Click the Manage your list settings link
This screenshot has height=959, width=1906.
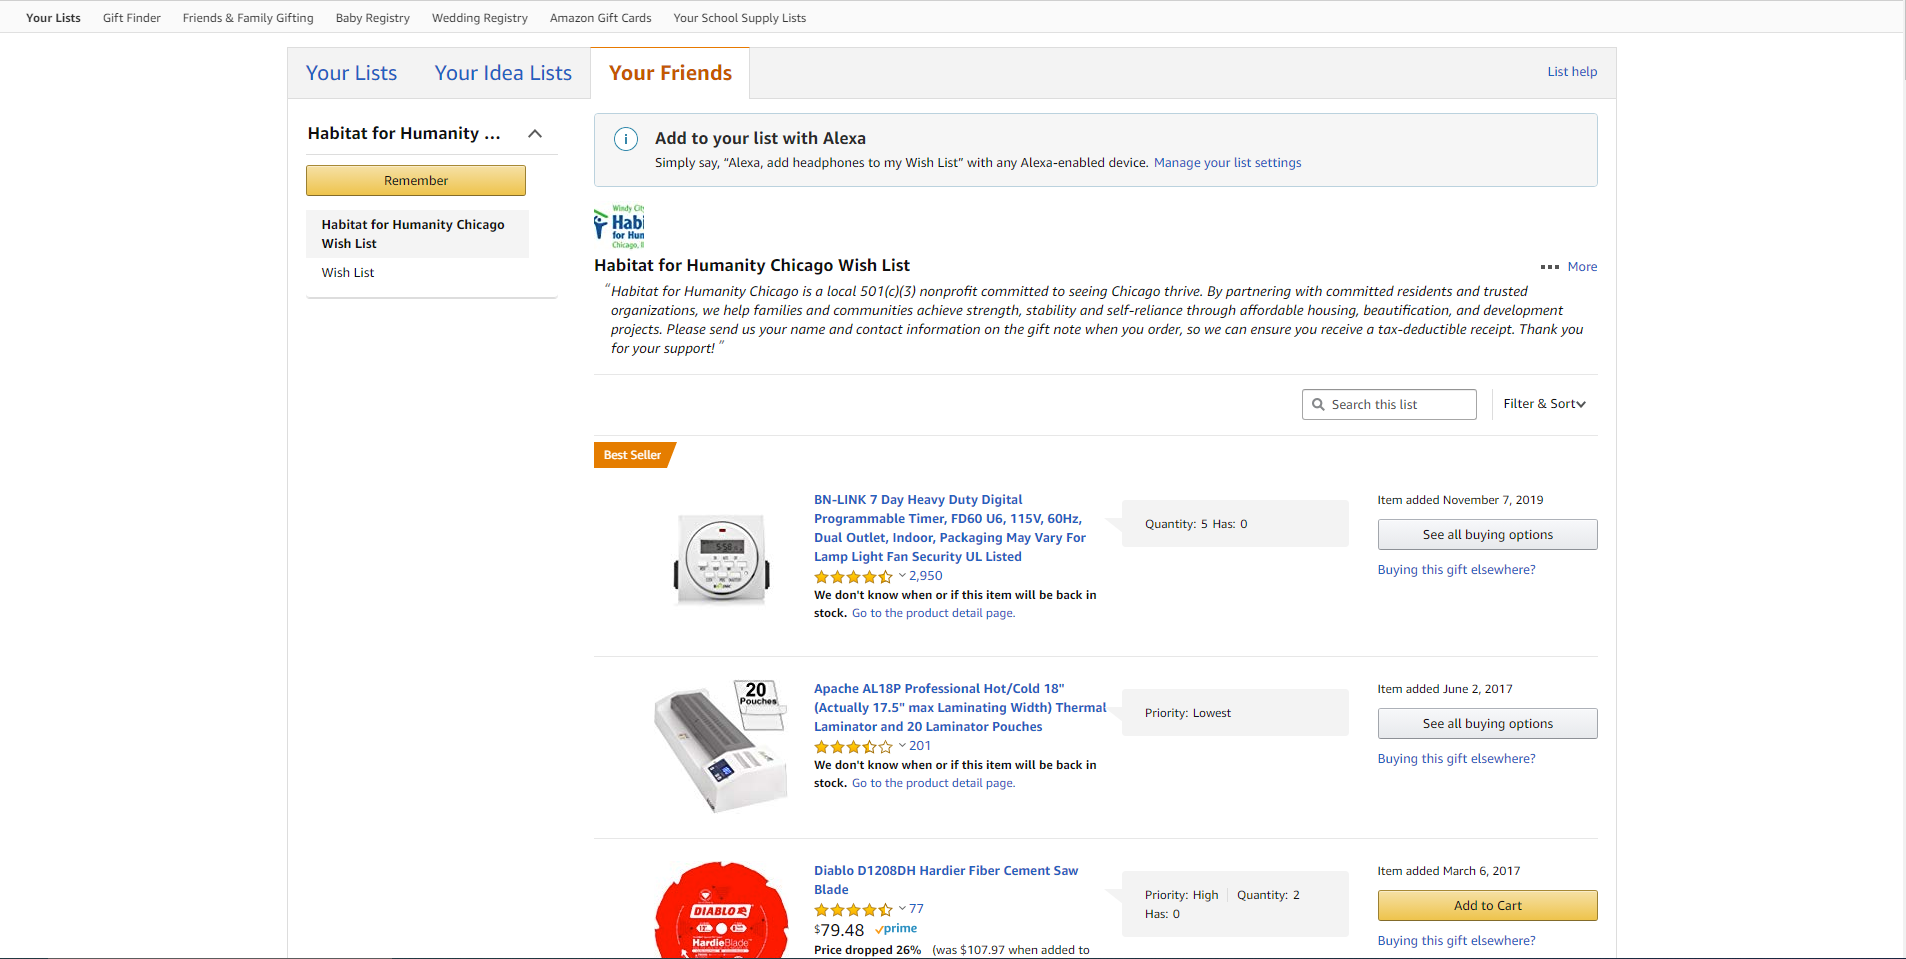[1227, 163]
